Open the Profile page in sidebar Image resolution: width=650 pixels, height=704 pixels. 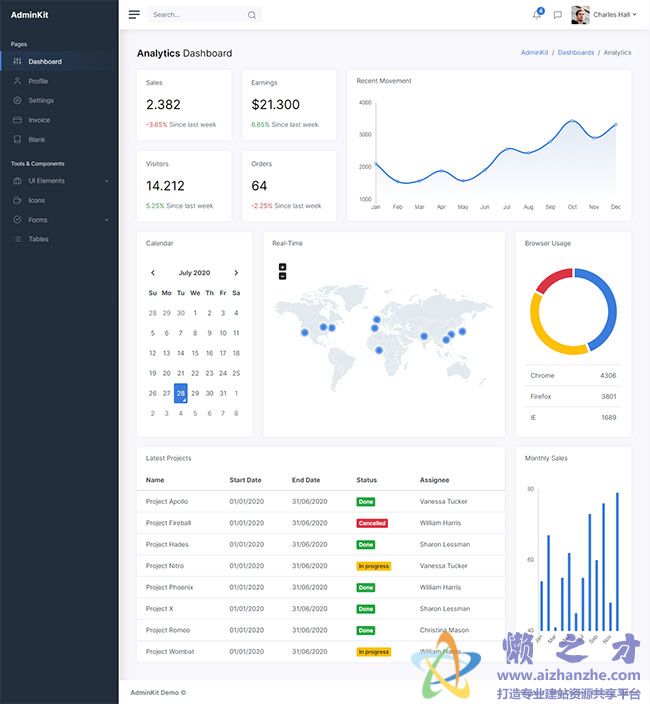tap(38, 81)
